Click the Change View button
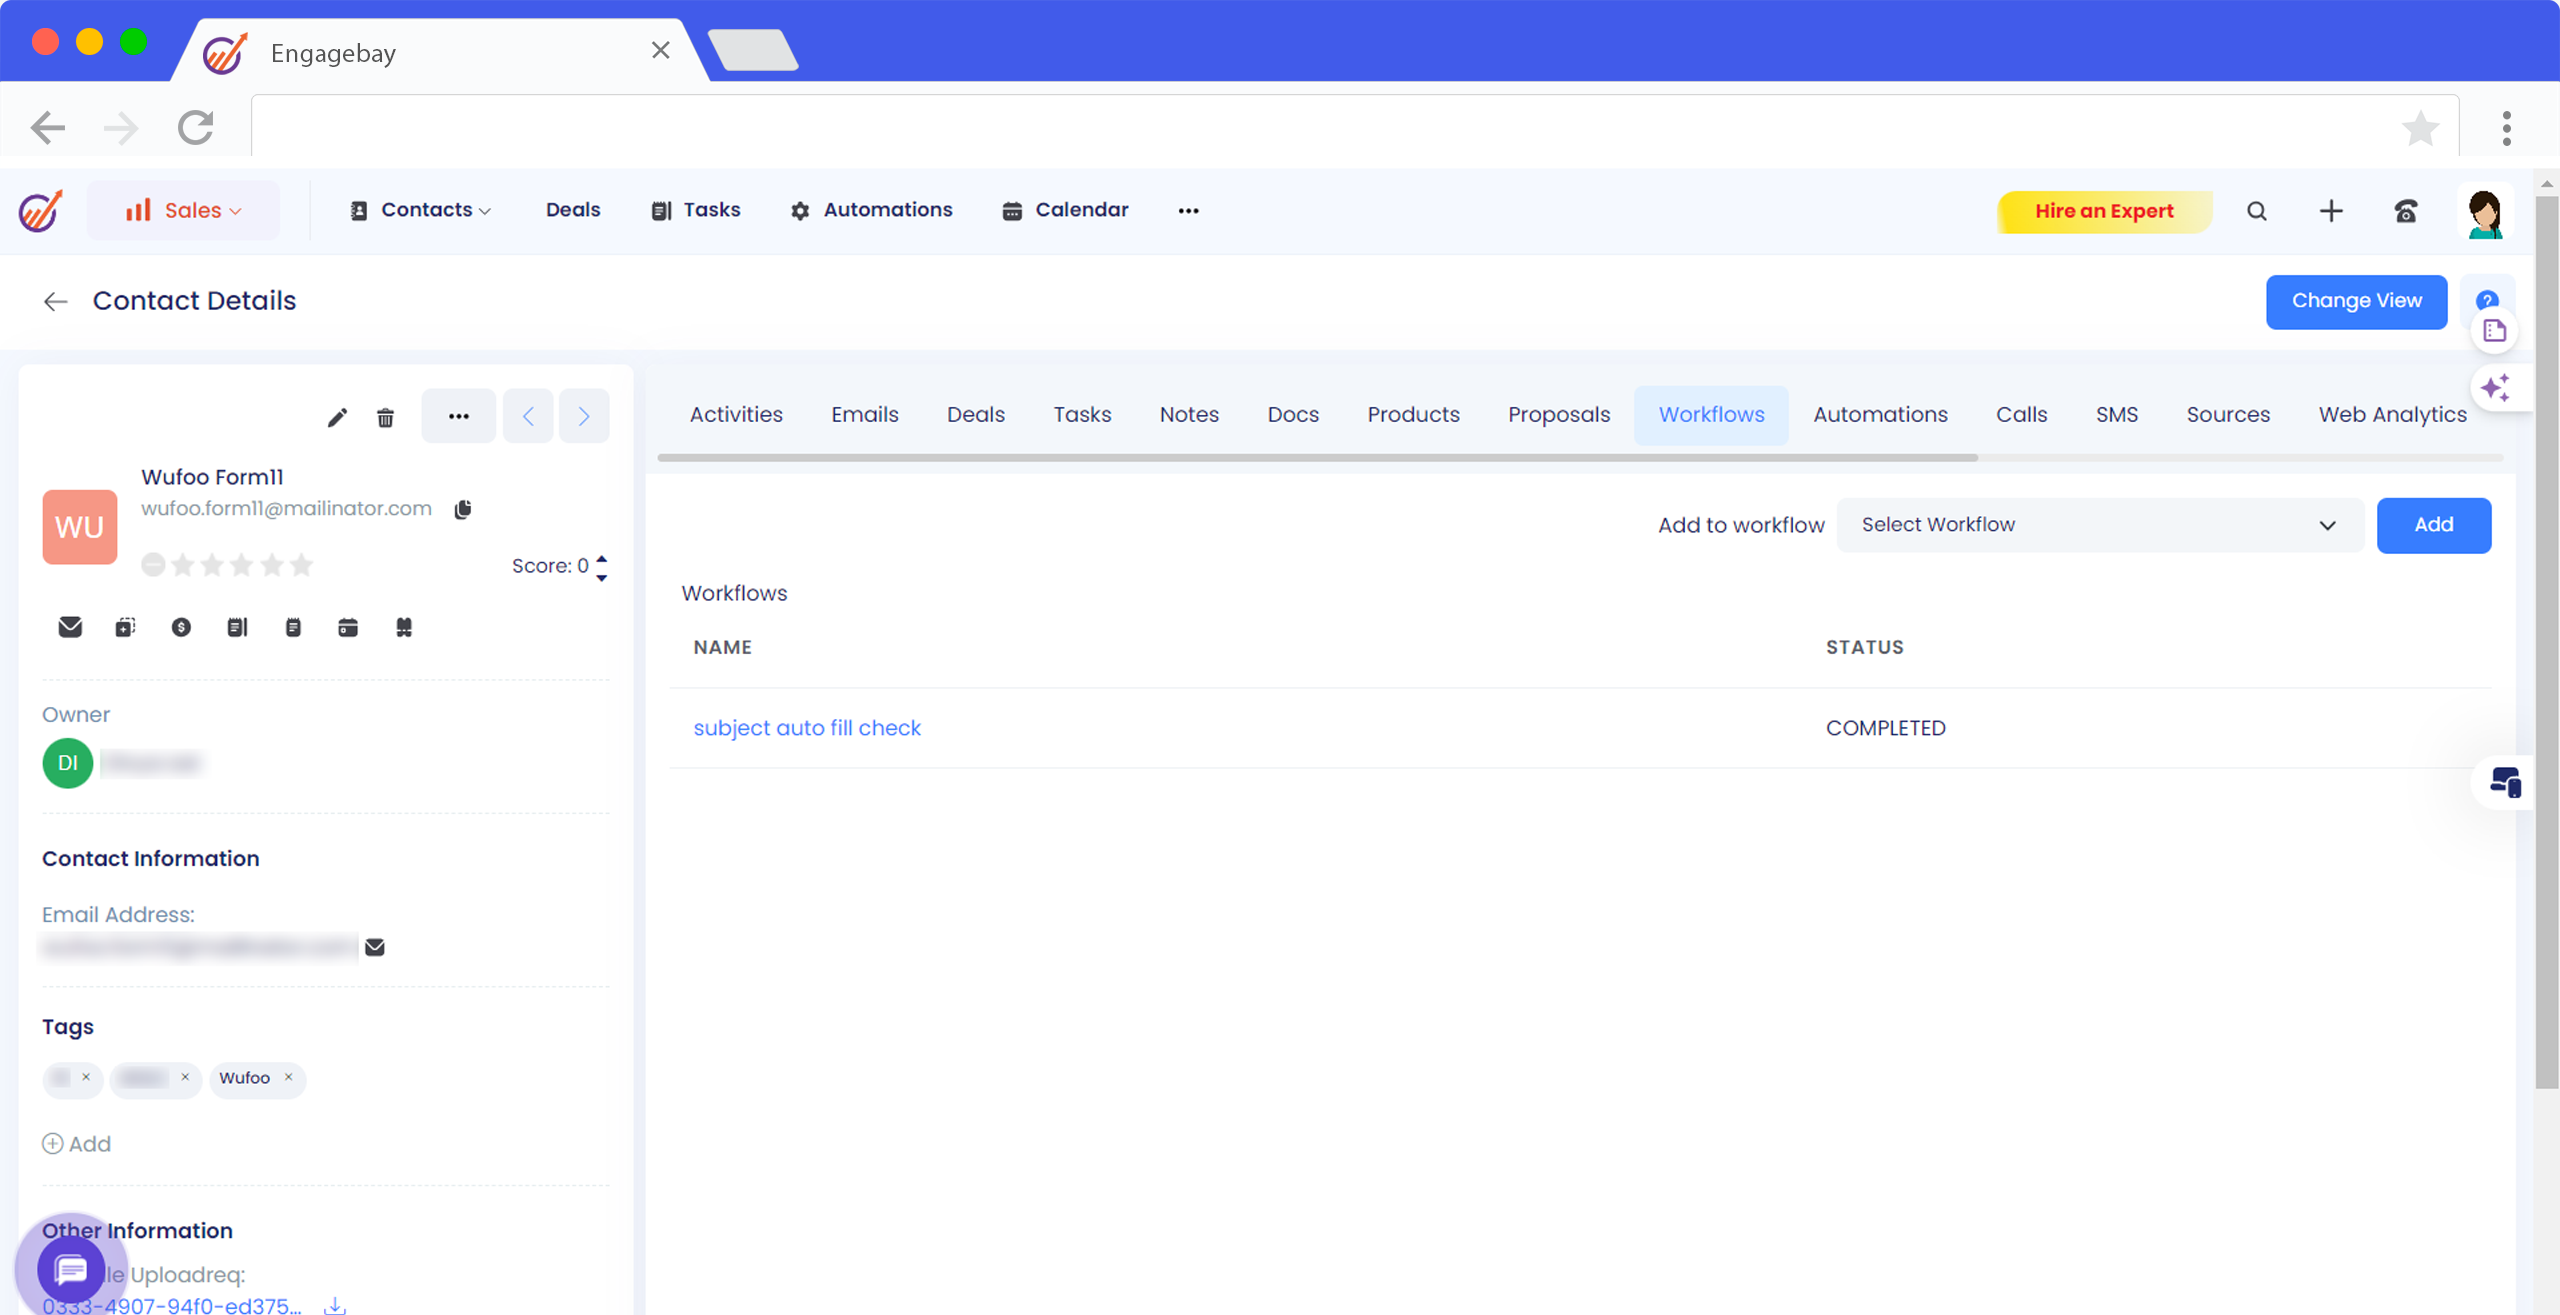 [2355, 301]
